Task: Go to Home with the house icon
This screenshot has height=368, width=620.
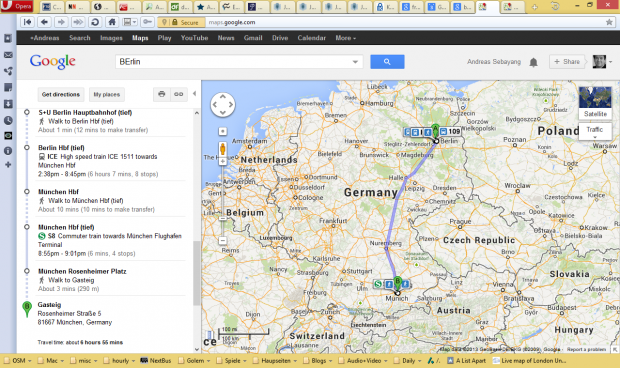Action: [112, 22]
